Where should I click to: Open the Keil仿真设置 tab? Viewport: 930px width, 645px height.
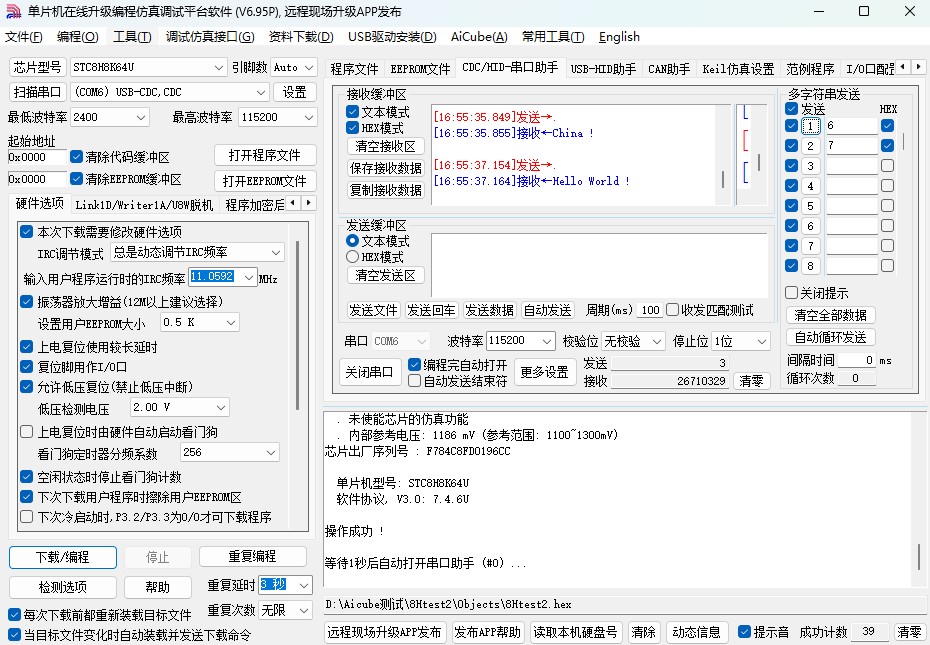click(x=738, y=69)
